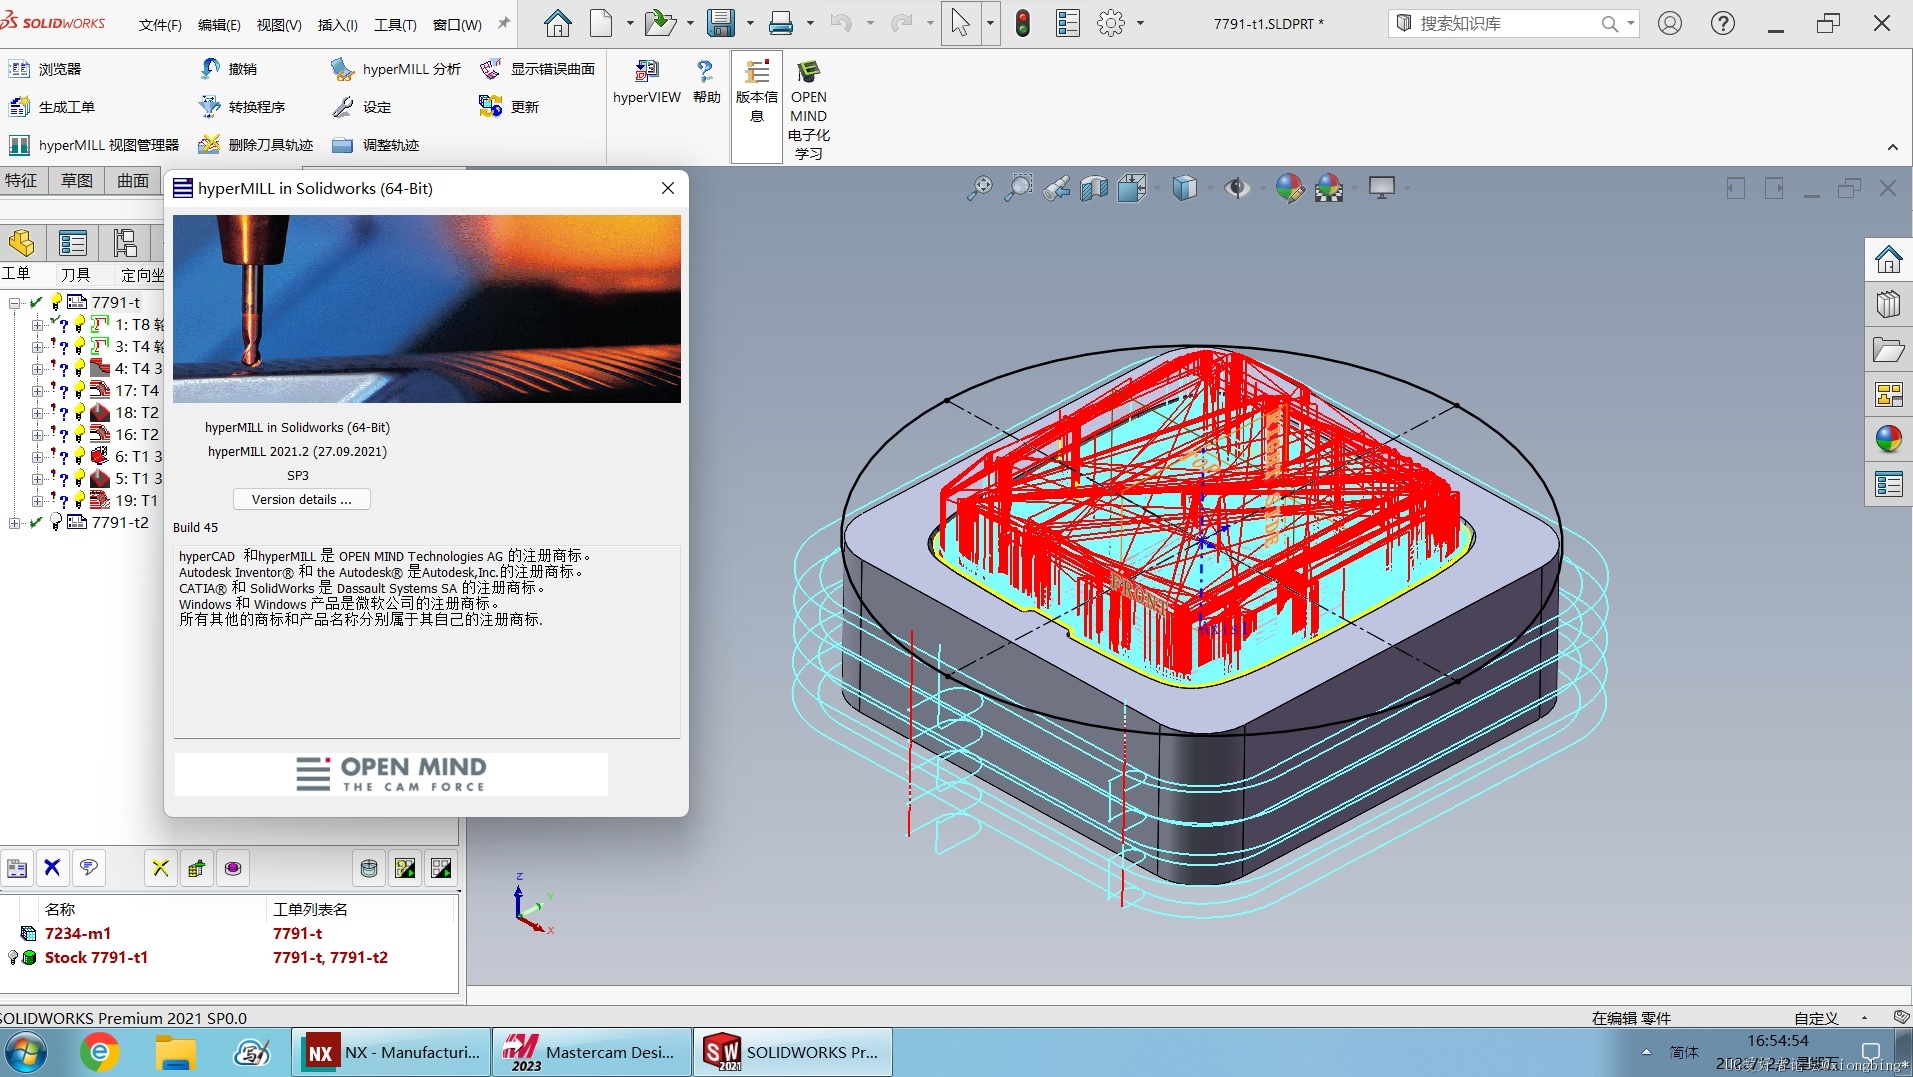
Task: Expand job 5: T1 tree node
Action: point(37,479)
